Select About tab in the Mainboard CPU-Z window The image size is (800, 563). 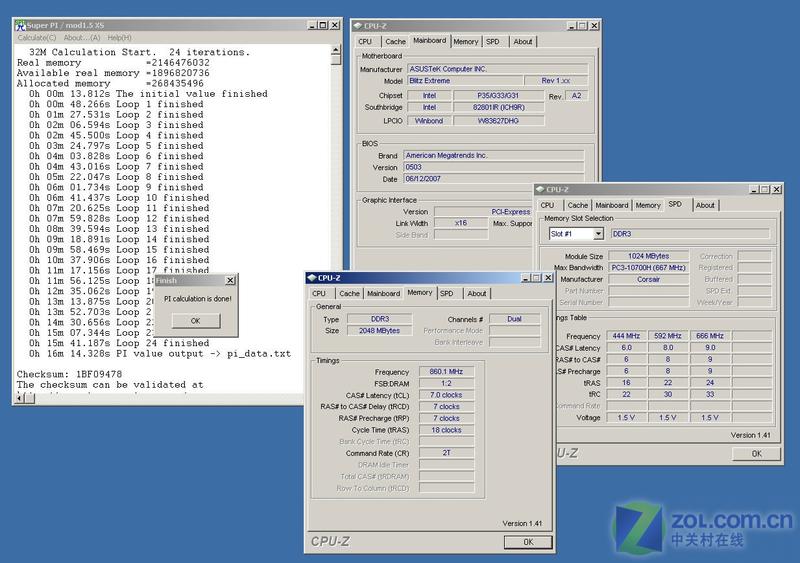click(523, 41)
